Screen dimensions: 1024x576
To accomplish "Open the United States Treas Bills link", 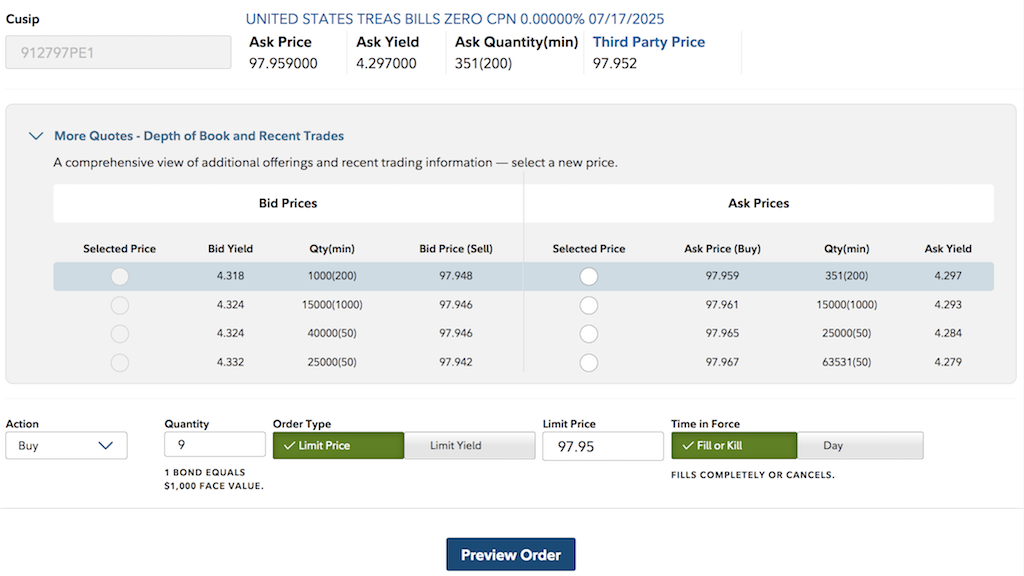I will (454, 19).
